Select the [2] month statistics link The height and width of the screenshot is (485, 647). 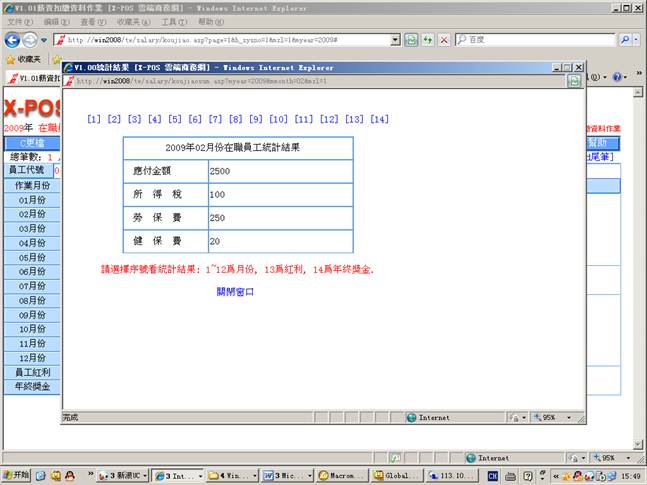pyautogui.click(x=114, y=119)
